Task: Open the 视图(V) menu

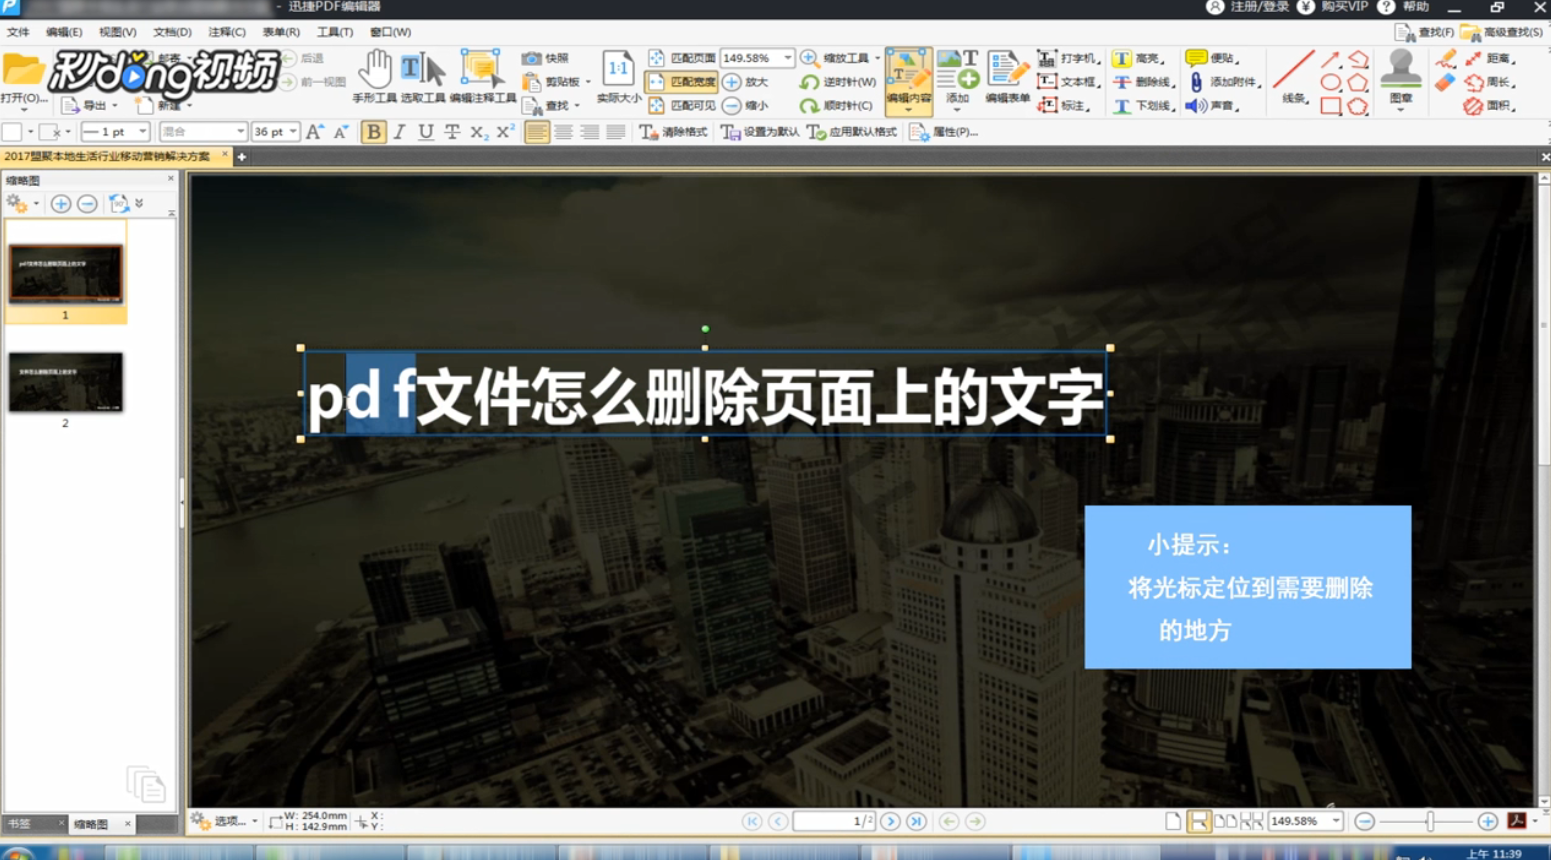Action: (x=117, y=32)
